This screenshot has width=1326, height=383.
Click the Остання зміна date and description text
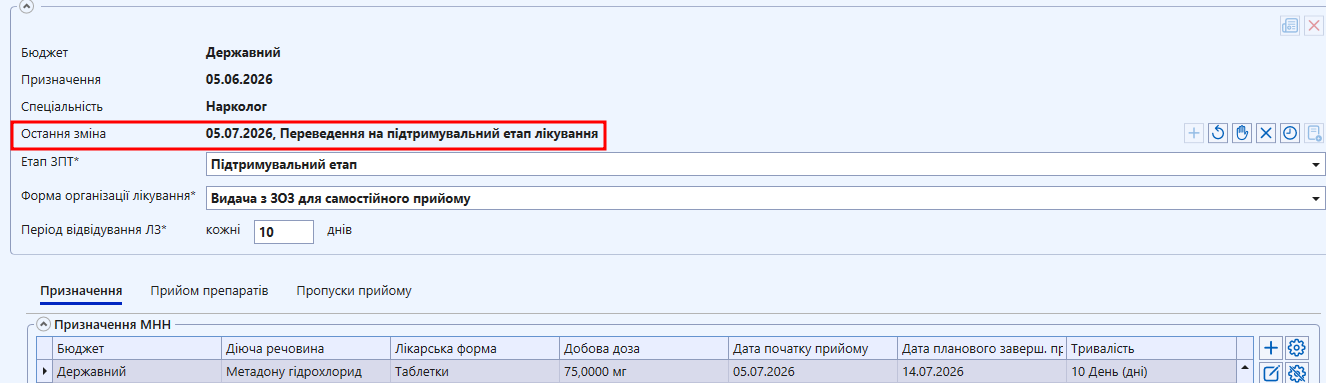click(x=403, y=133)
